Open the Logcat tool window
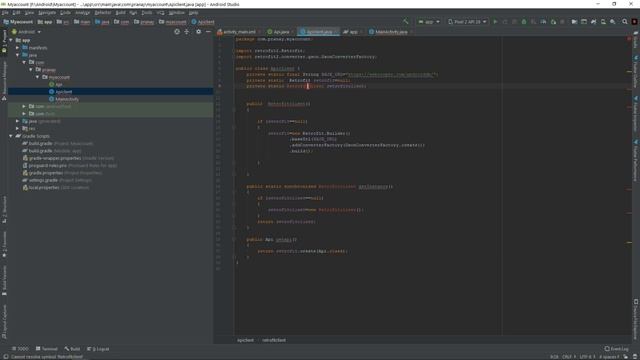The height and width of the screenshot is (360, 640). pyautogui.click(x=98, y=349)
